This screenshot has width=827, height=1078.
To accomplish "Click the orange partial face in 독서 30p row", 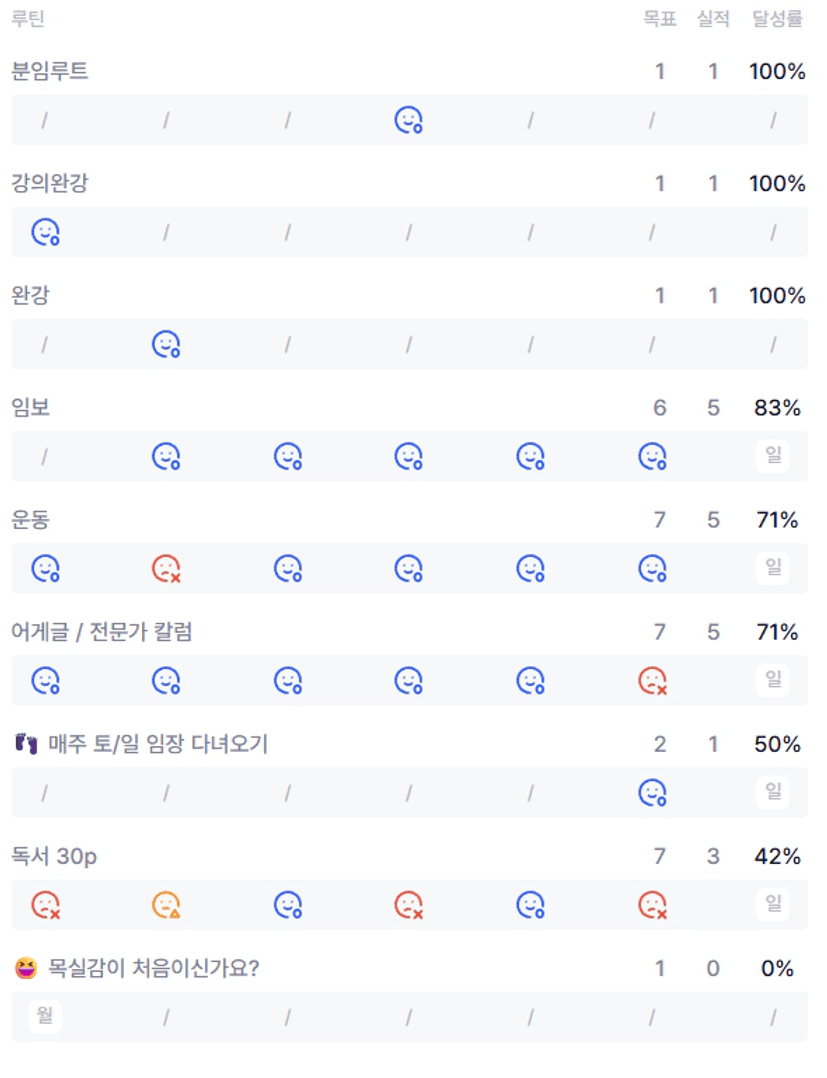I will 166,905.
